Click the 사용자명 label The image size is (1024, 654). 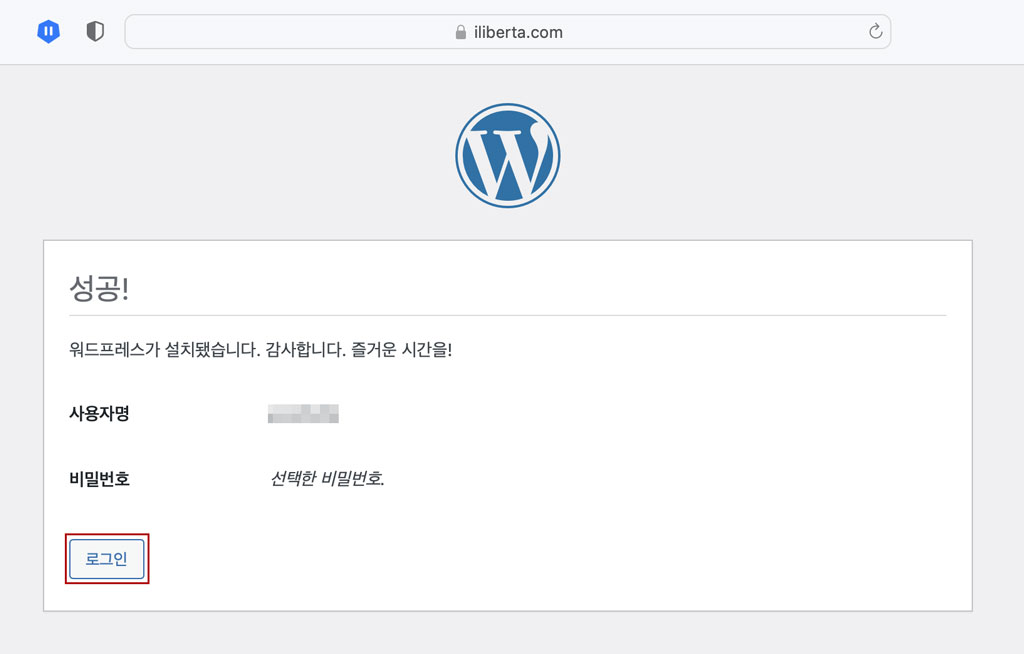[x=99, y=413]
